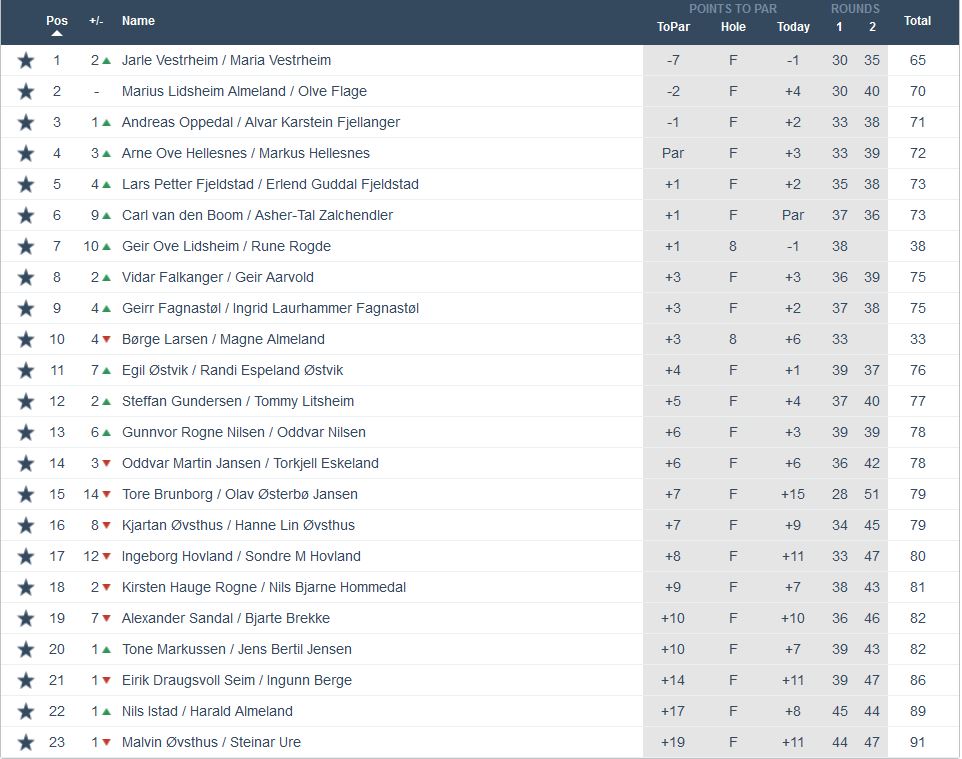Screen dimensions: 962x759
Task: Click the total score 65 for Vestrheim team
Action: pyautogui.click(x=917, y=60)
